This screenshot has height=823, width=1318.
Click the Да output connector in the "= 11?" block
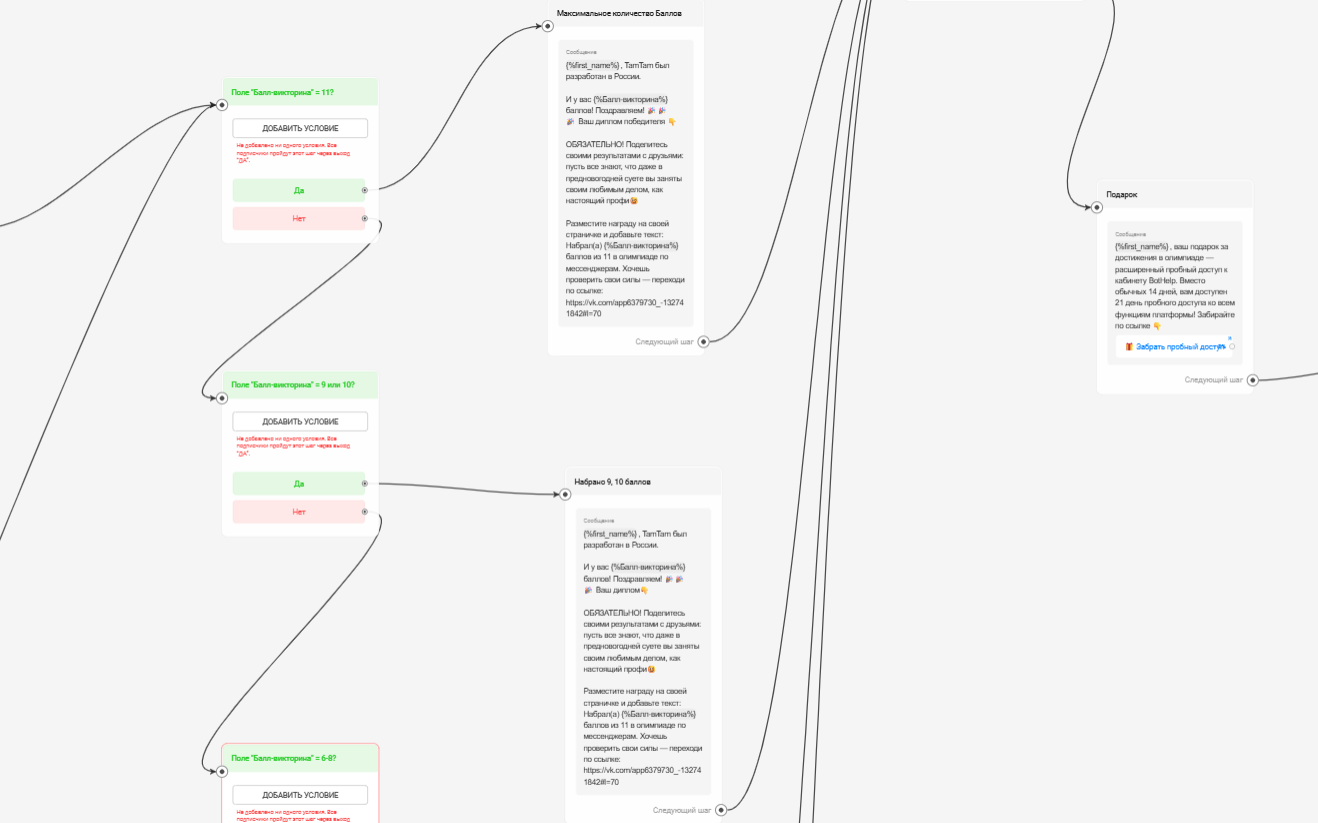tap(364, 190)
